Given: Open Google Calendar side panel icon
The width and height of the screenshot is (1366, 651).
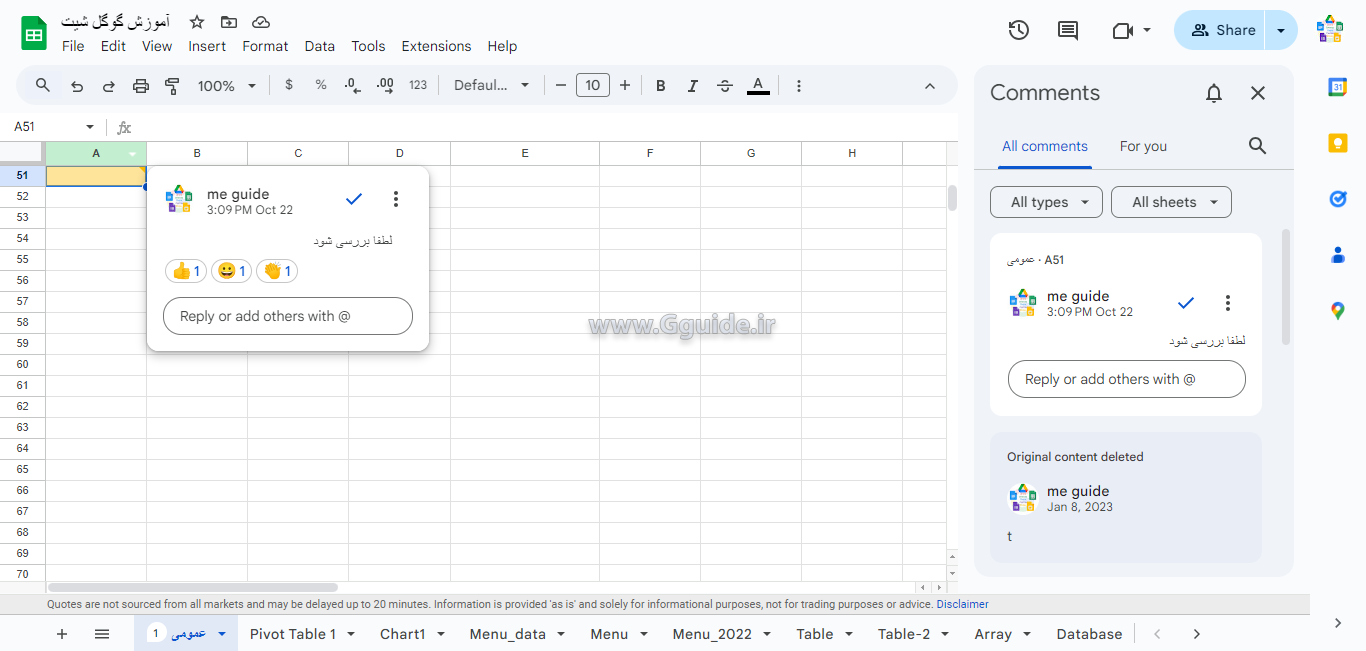Looking at the screenshot, I should point(1337,87).
